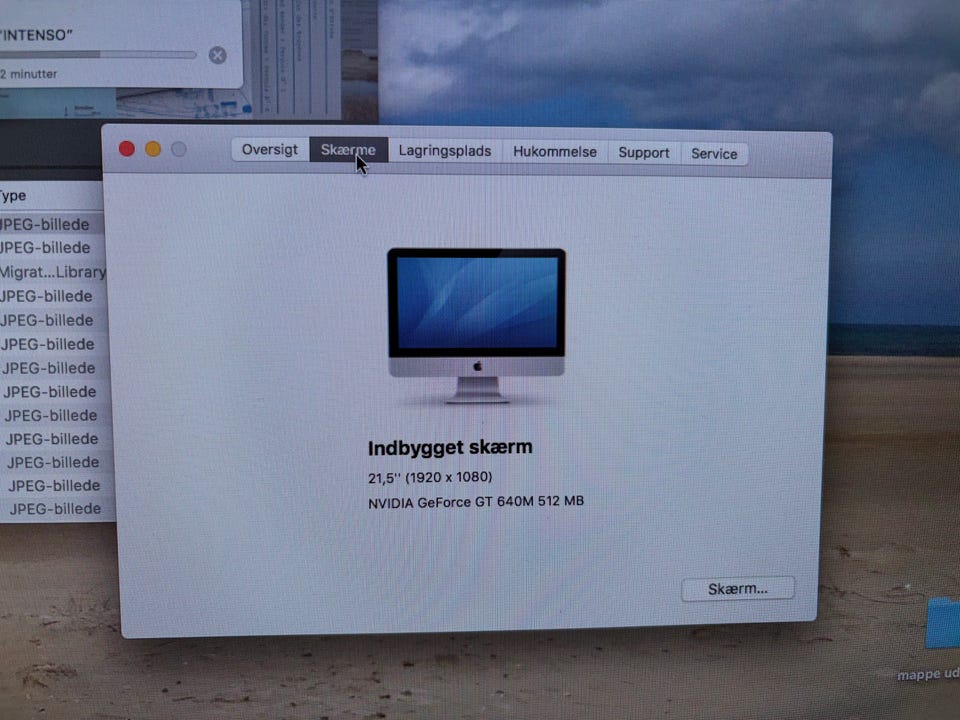Close the About This Mac window
The width and height of the screenshot is (960, 720).
(127, 149)
